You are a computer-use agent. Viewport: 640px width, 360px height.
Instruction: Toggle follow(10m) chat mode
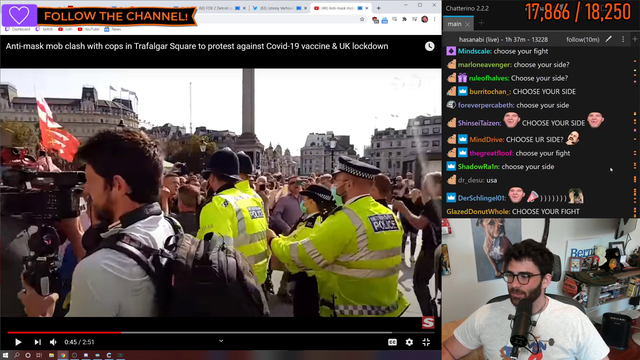click(582, 40)
